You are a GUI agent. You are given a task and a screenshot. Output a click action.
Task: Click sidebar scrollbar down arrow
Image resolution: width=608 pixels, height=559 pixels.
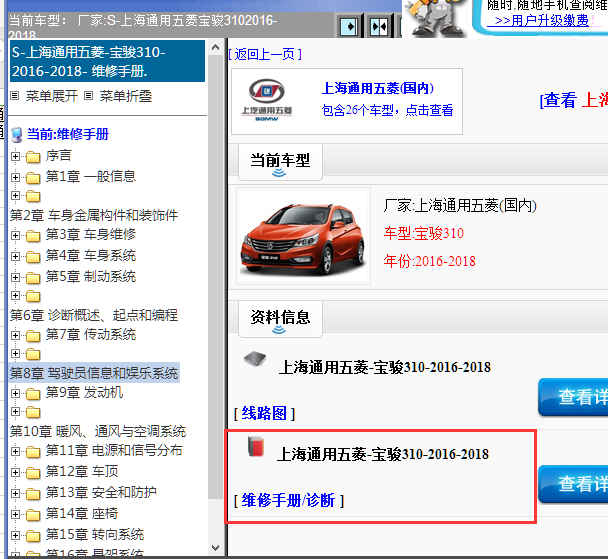point(216,548)
